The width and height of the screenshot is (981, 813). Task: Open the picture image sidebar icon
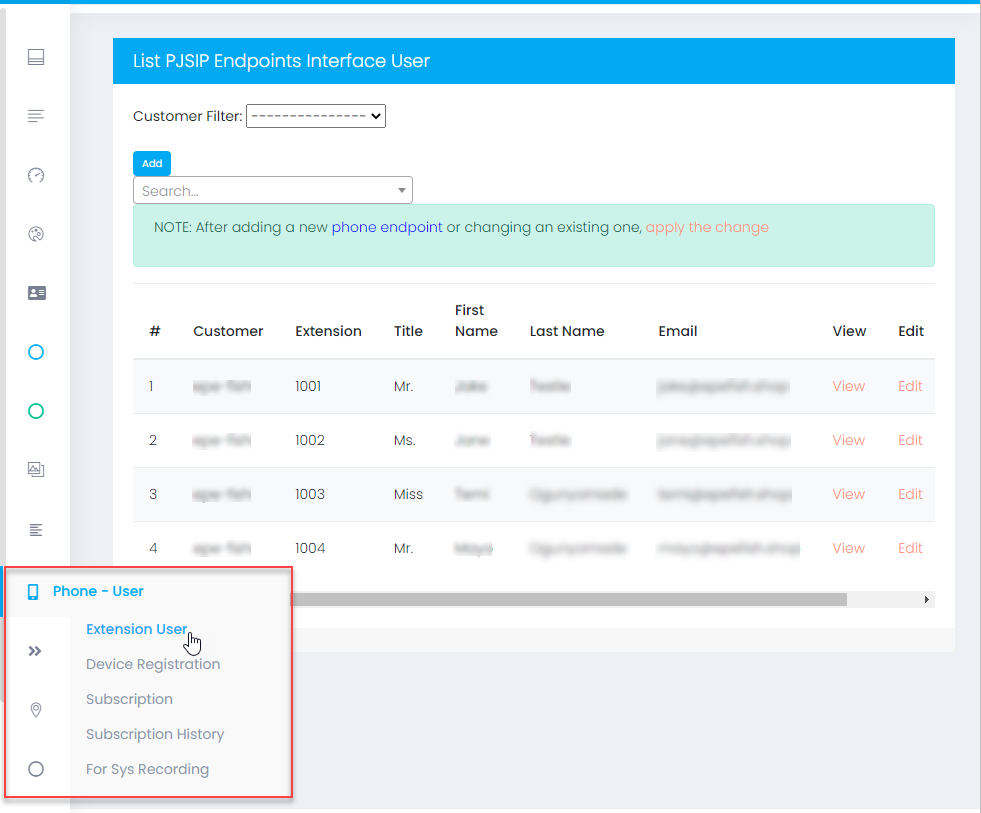[36, 469]
